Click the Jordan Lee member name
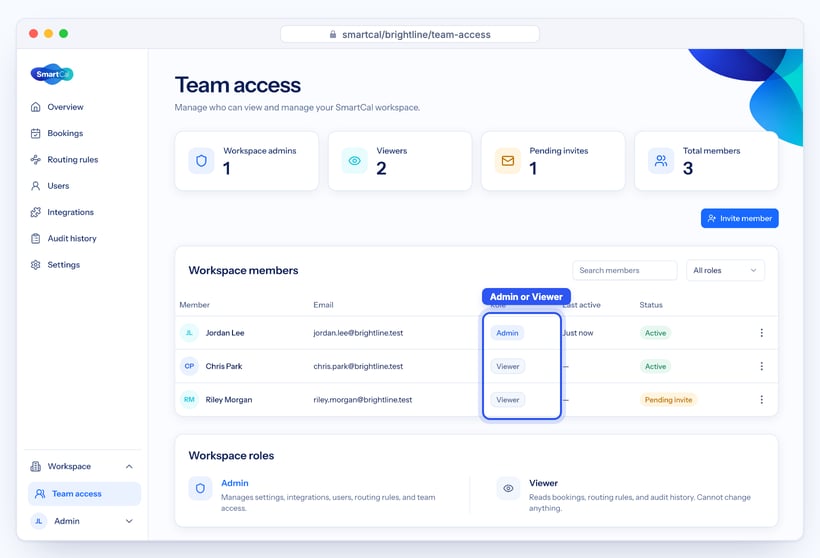The height and width of the screenshot is (558, 820). (225, 333)
